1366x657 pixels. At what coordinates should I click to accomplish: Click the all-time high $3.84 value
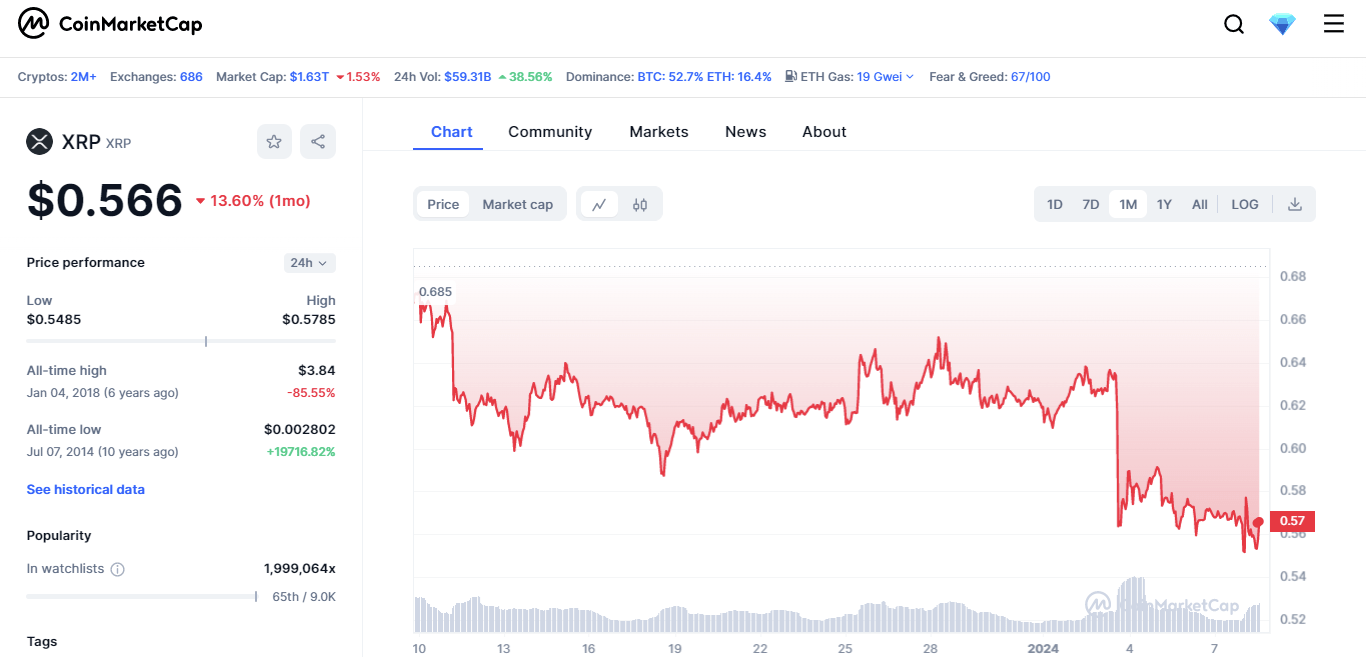coord(317,370)
